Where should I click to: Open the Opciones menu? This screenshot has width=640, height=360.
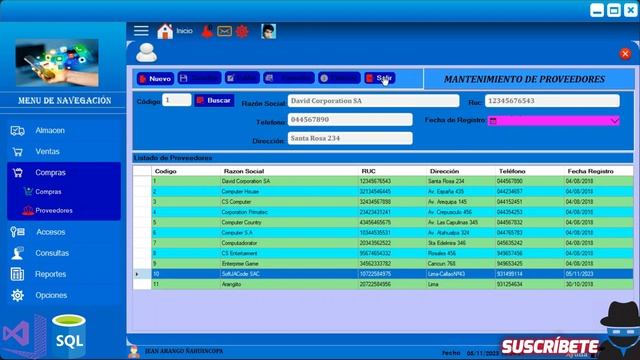(x=51, y=295)
